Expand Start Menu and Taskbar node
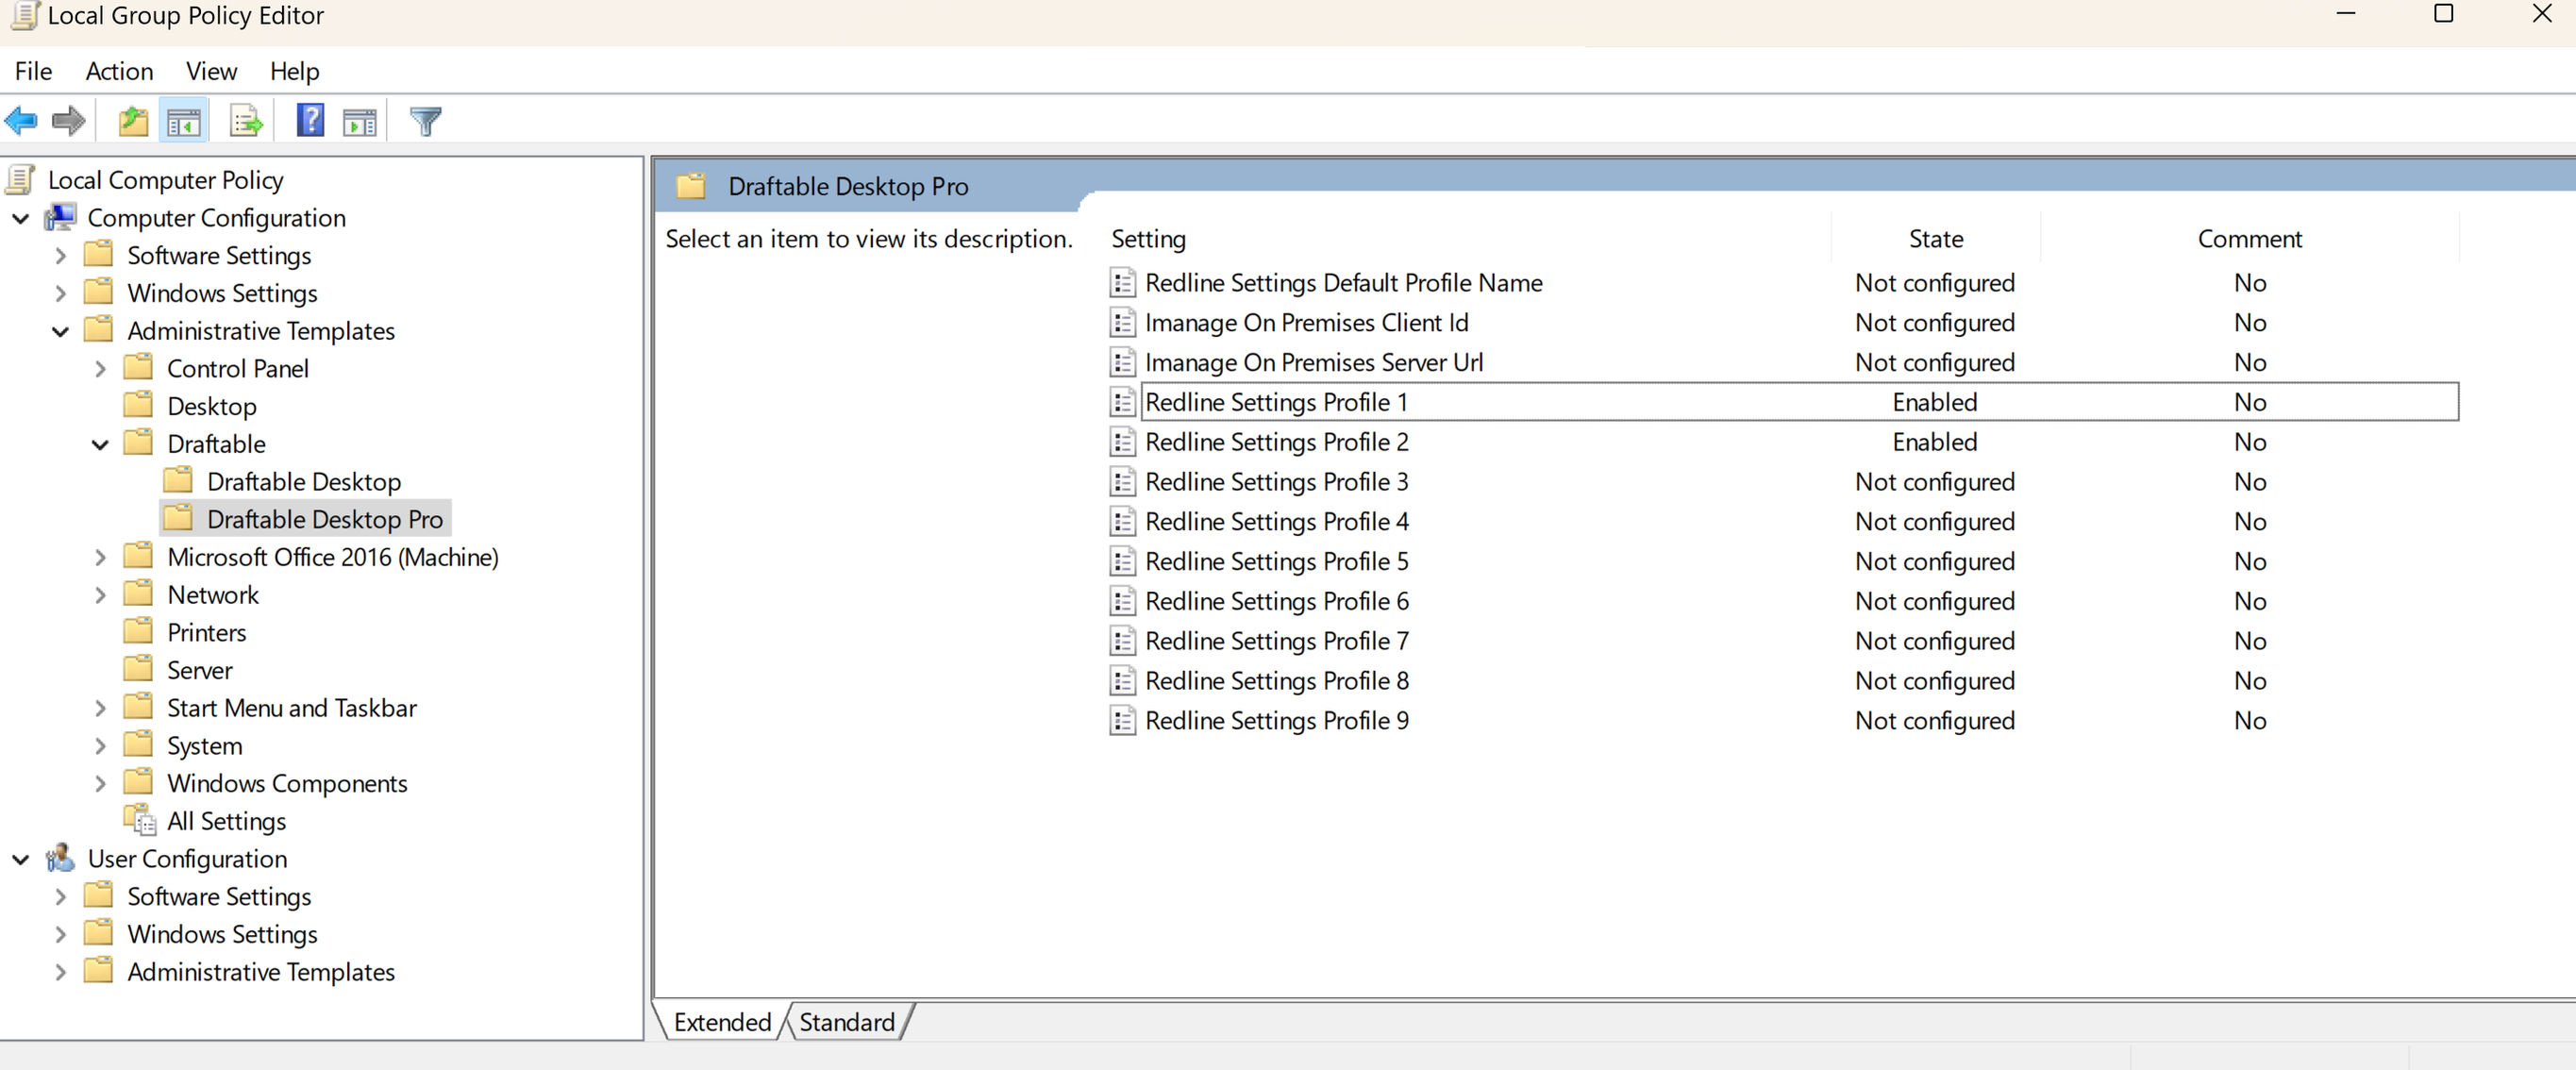 click(101, 708)
